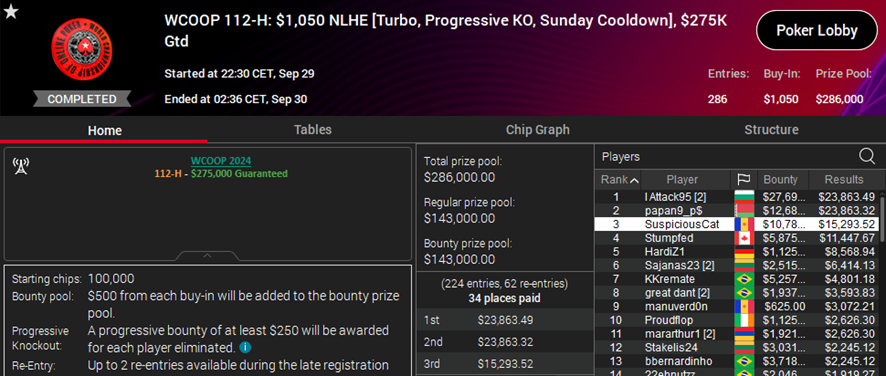
Task: Sort list by Bounty column header
Action: [783, 180]
